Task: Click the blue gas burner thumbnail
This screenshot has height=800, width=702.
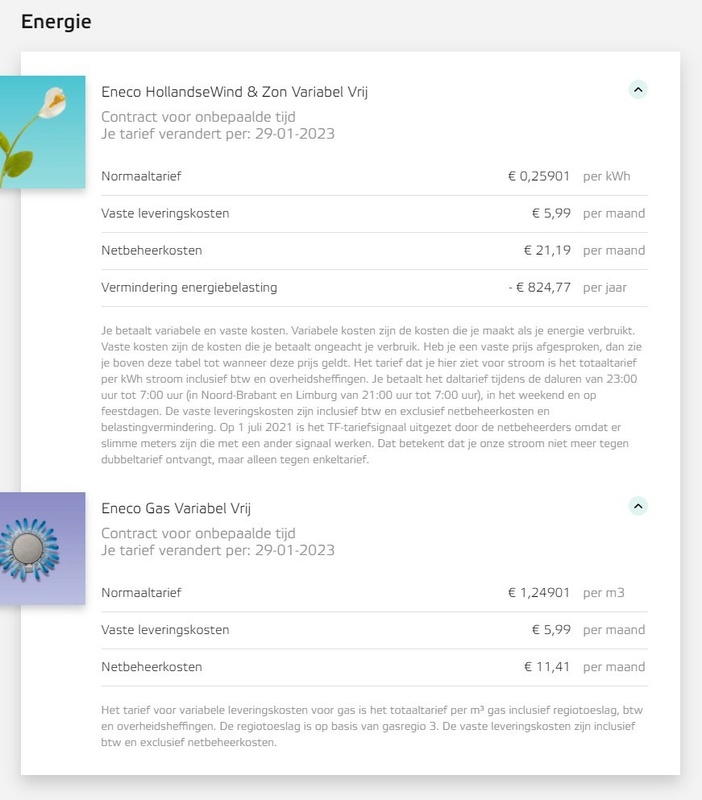Action: (42, 548)
